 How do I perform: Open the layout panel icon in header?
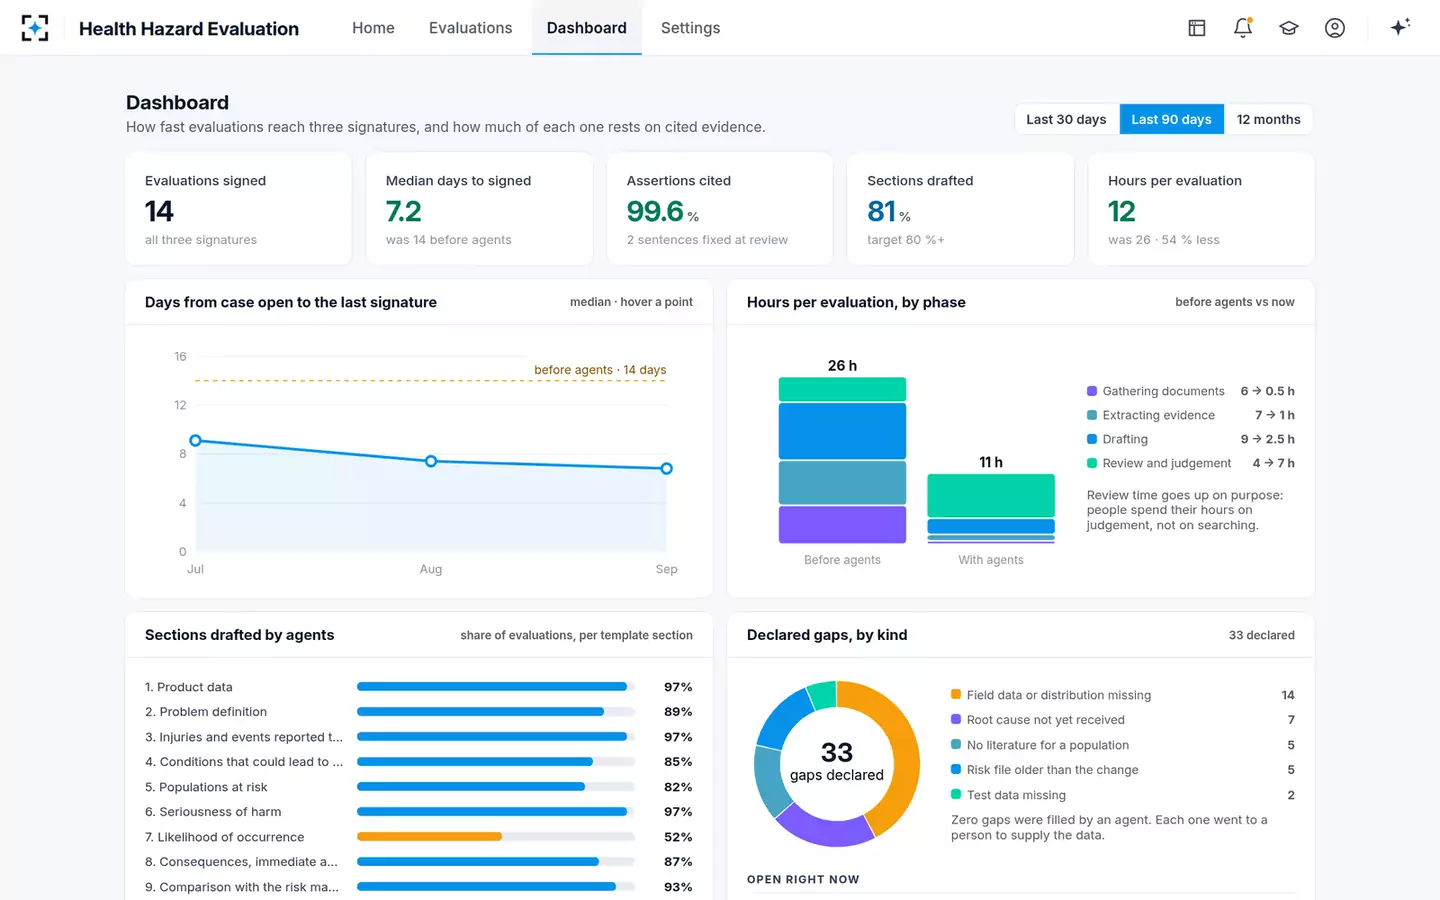tap(1197, 28)
